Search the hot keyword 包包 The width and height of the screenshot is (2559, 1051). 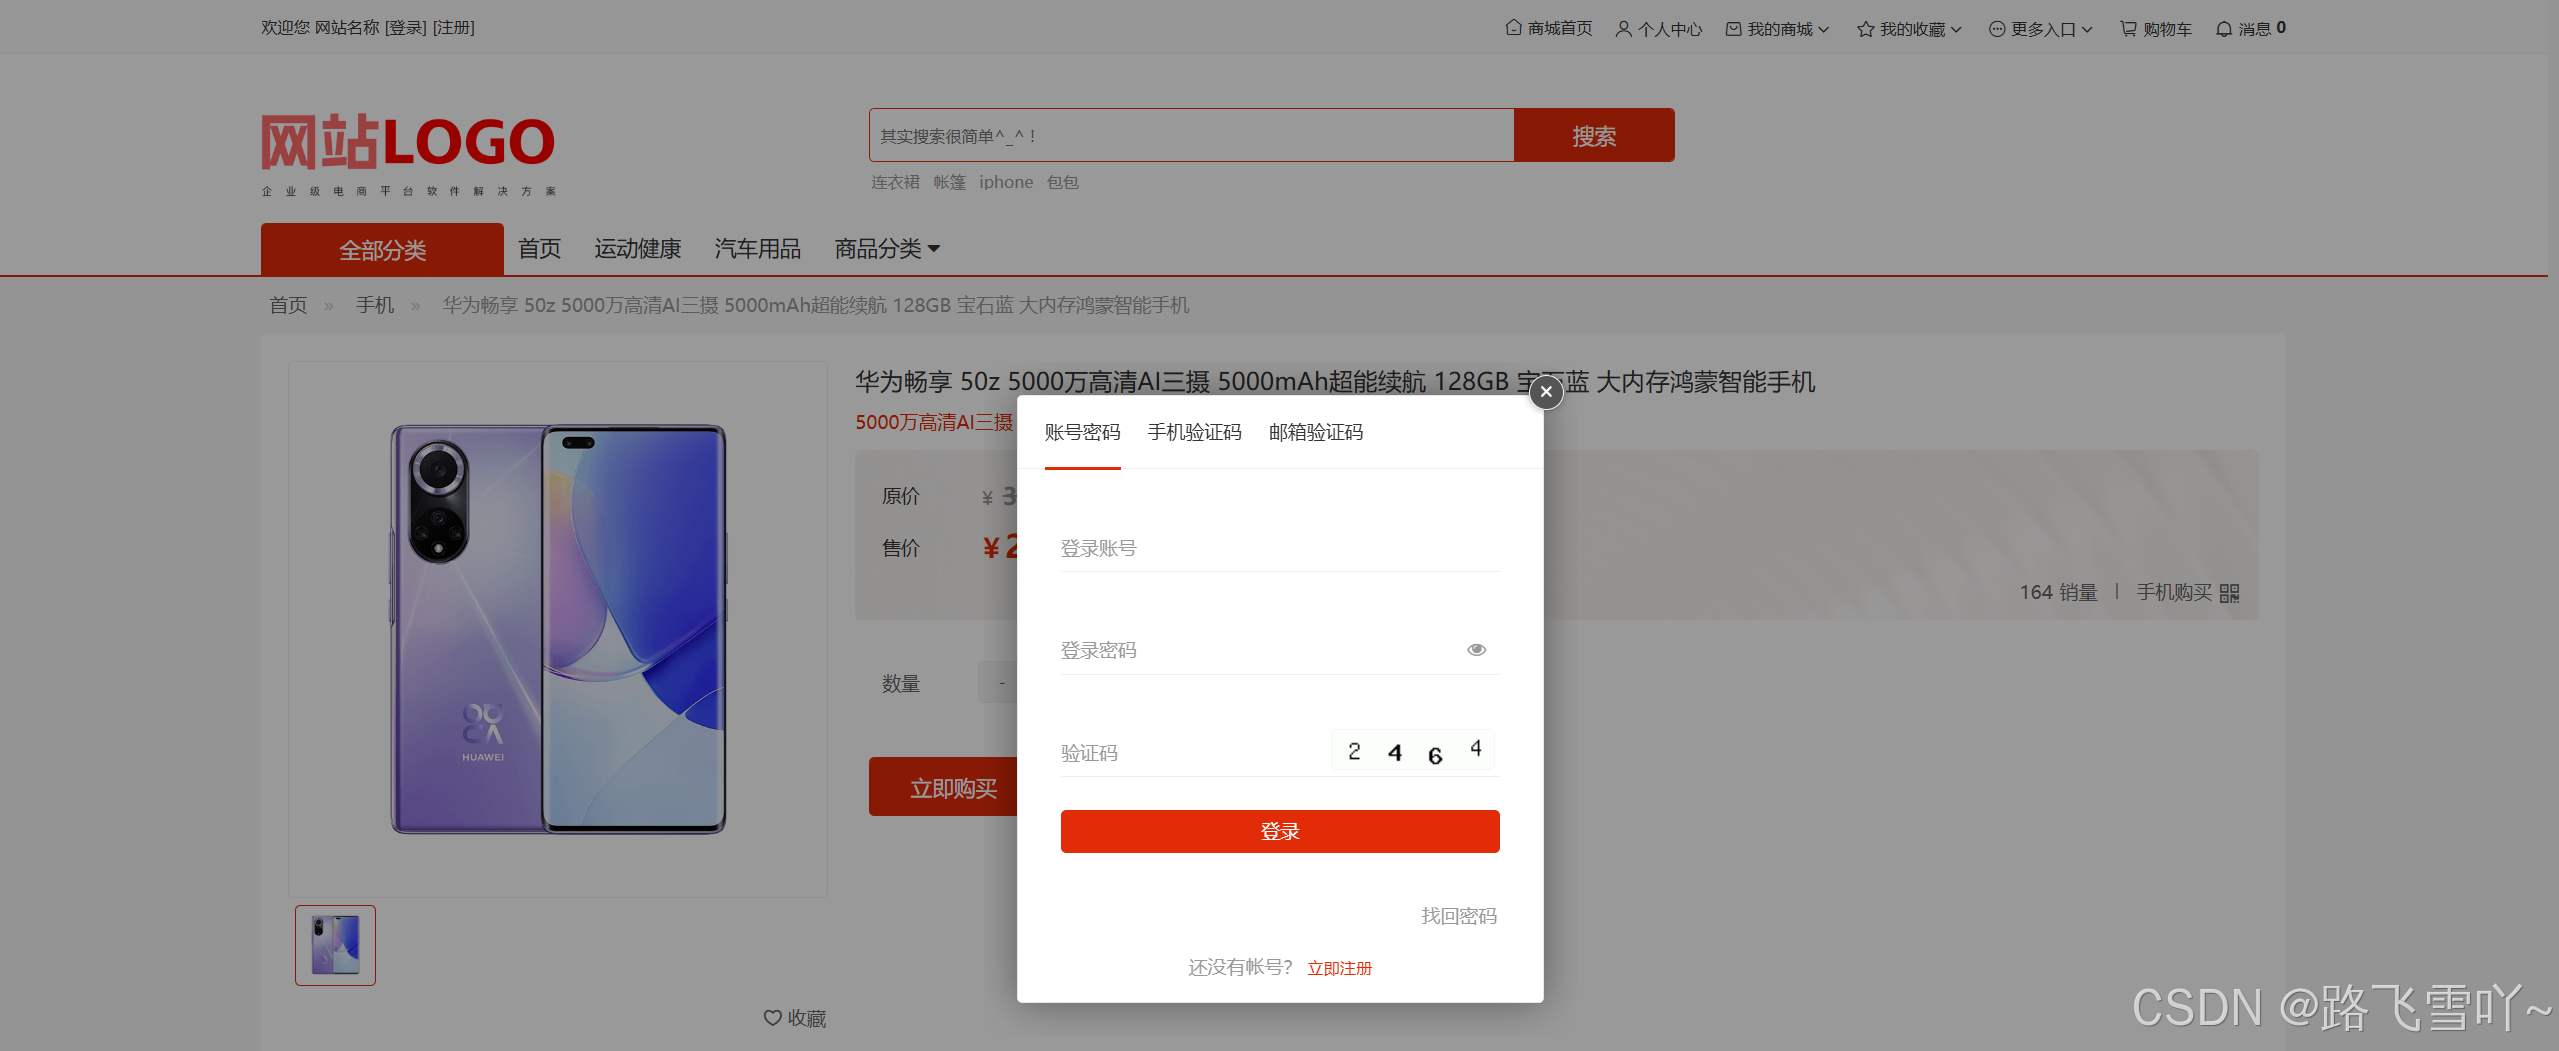(x=1063, y=182)
